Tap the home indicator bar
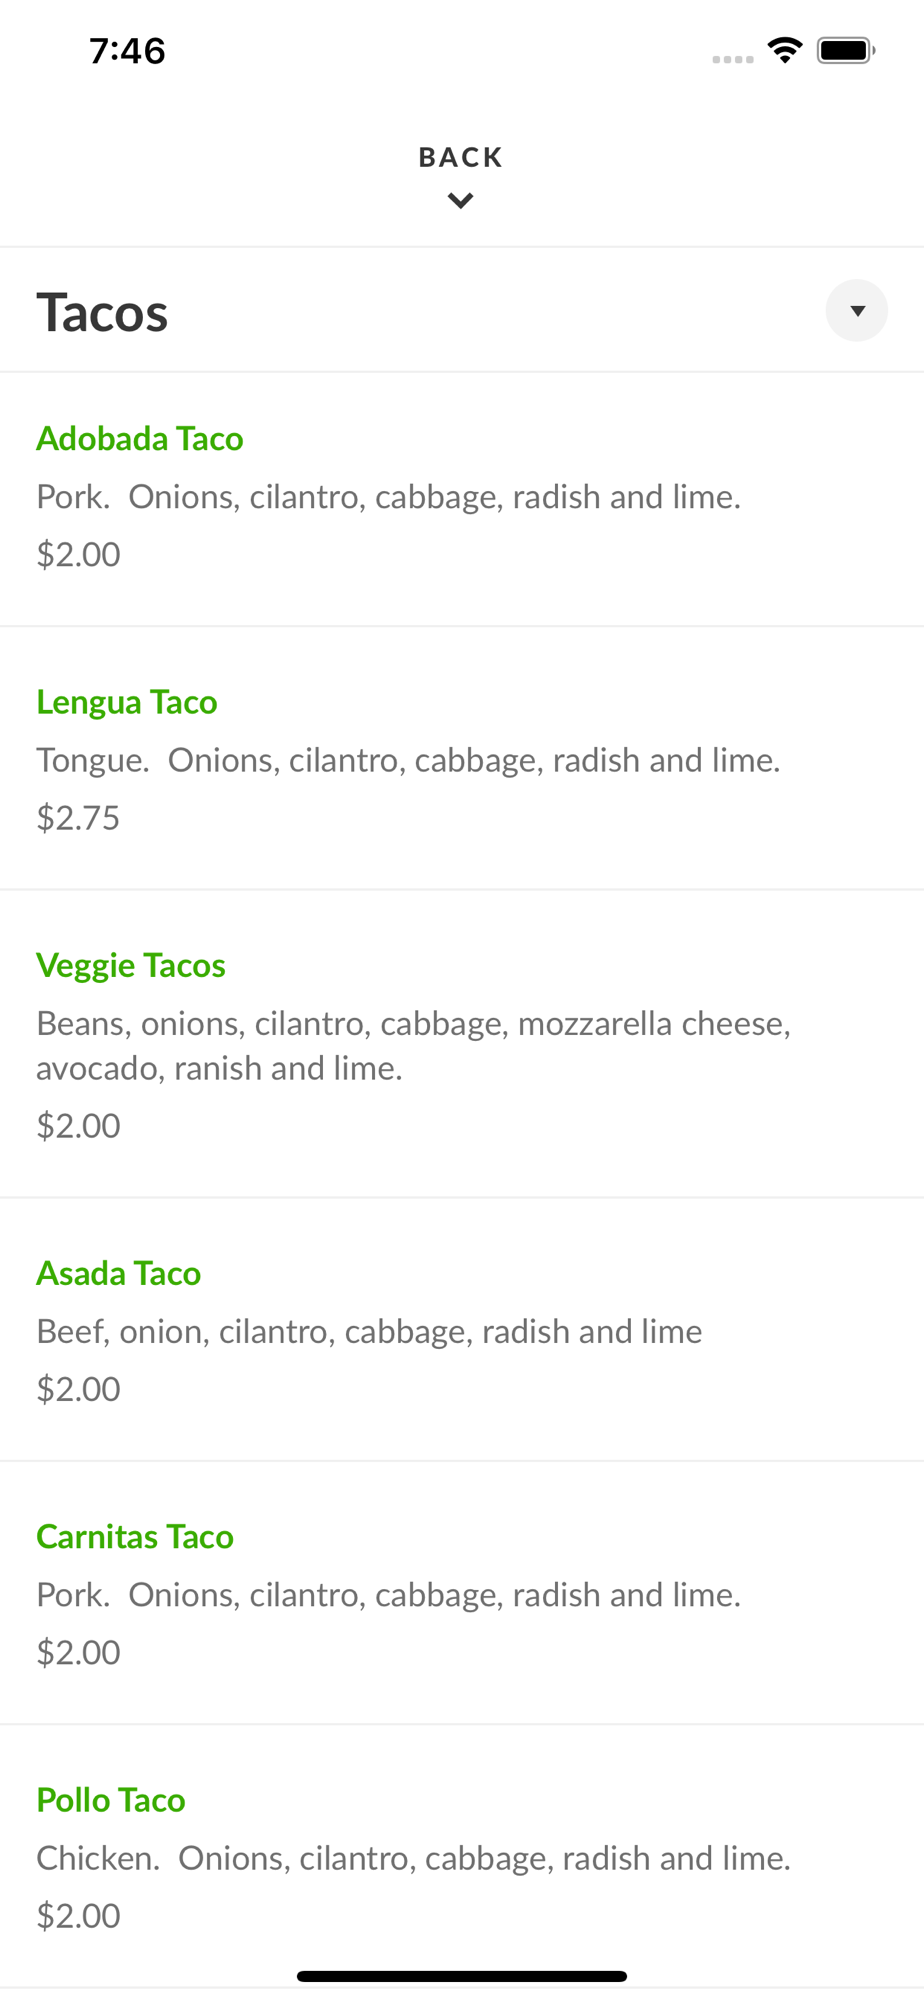The height and width of the screenshot is (2000, 924). (x=461, y=1976)
